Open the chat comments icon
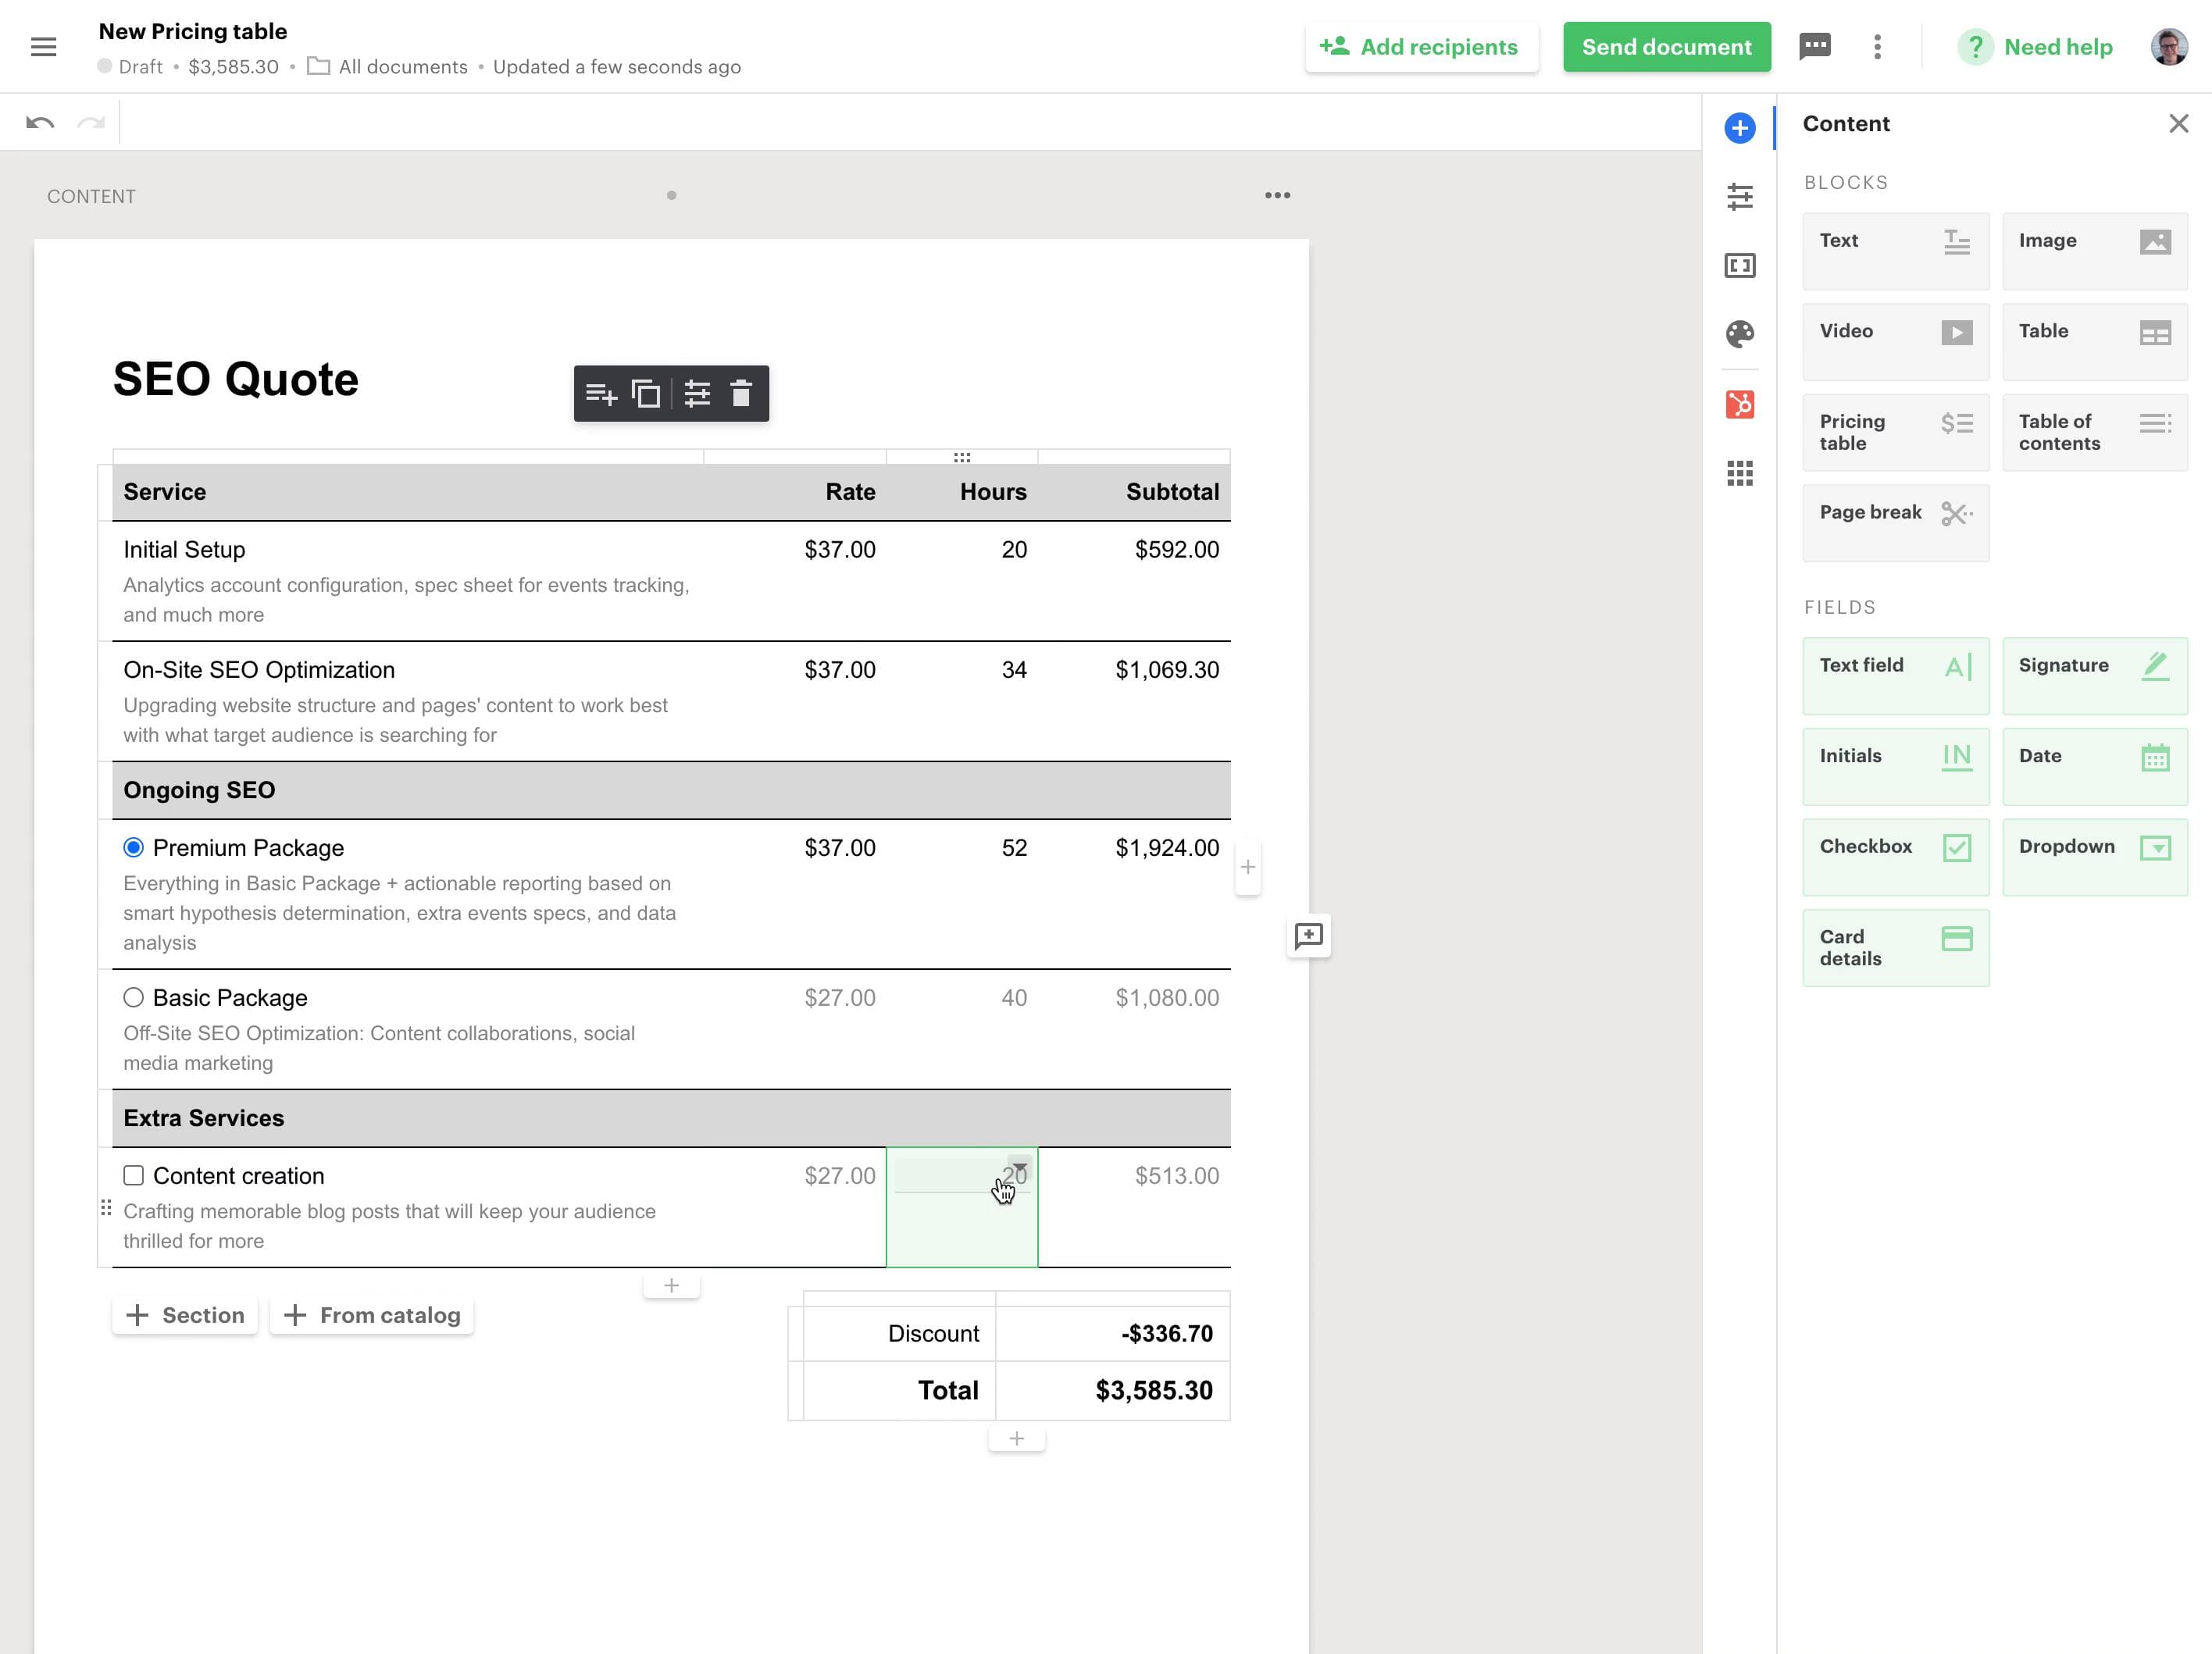 pyautogui.click(x=1814, y=46)
